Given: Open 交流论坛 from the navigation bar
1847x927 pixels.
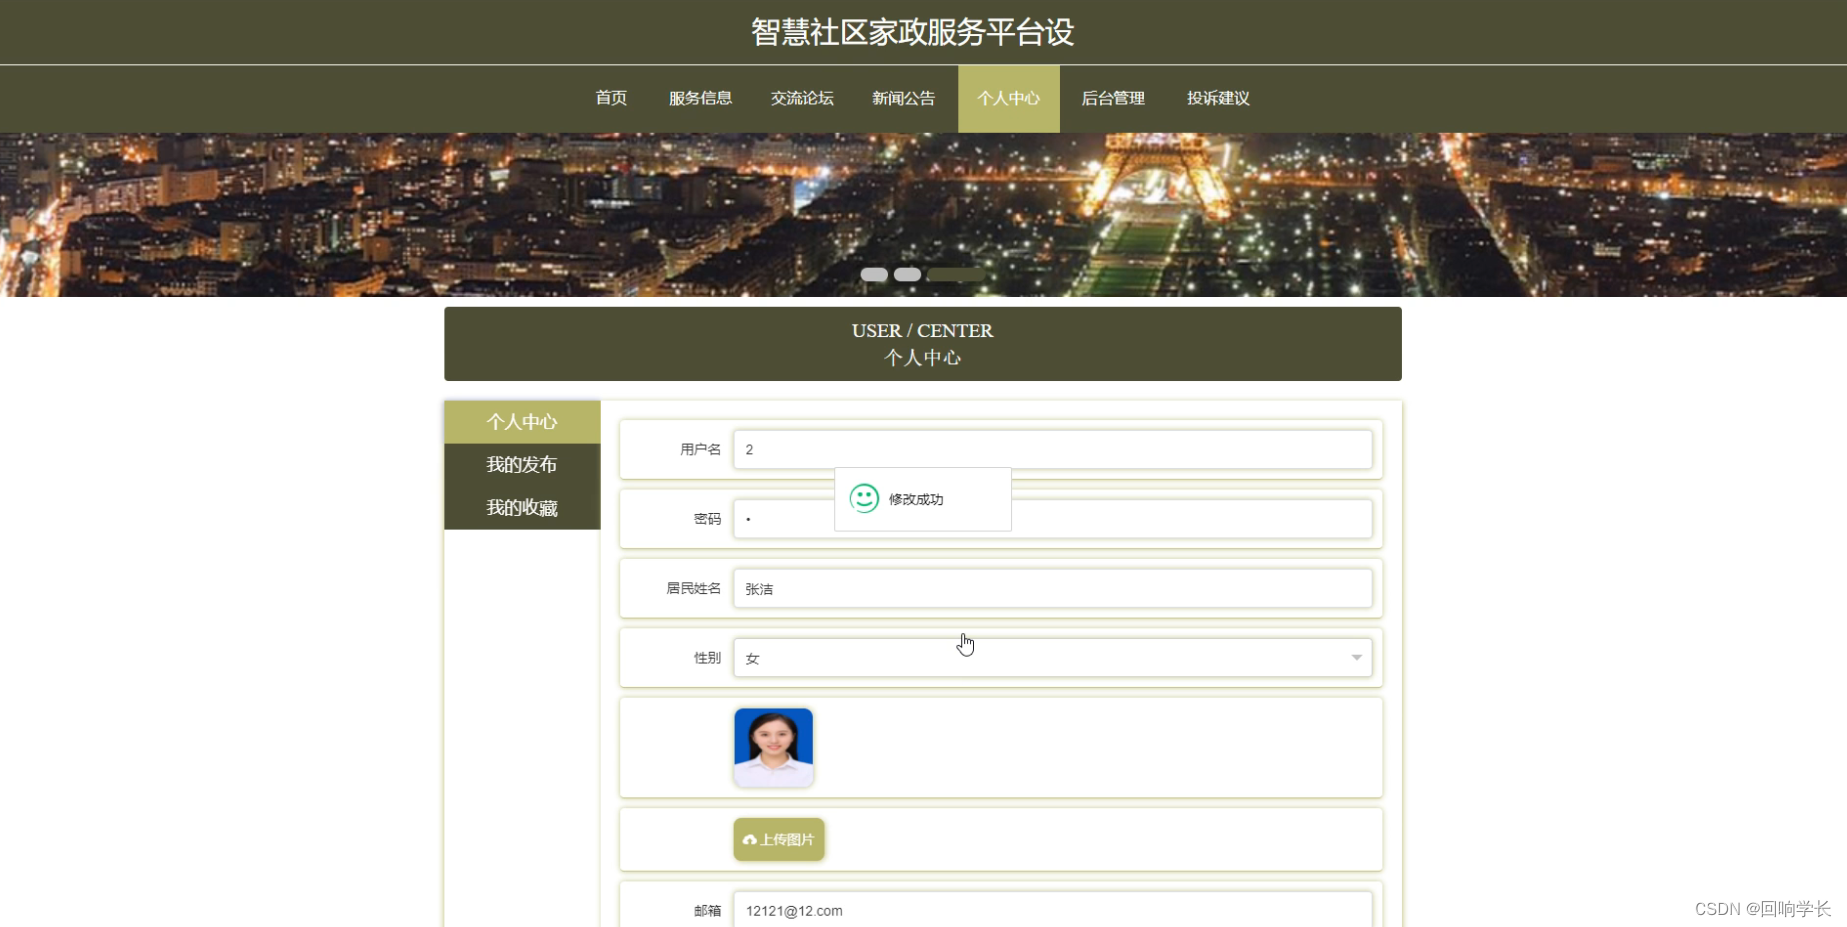Looking at the screenshot, I should (801, 98).
